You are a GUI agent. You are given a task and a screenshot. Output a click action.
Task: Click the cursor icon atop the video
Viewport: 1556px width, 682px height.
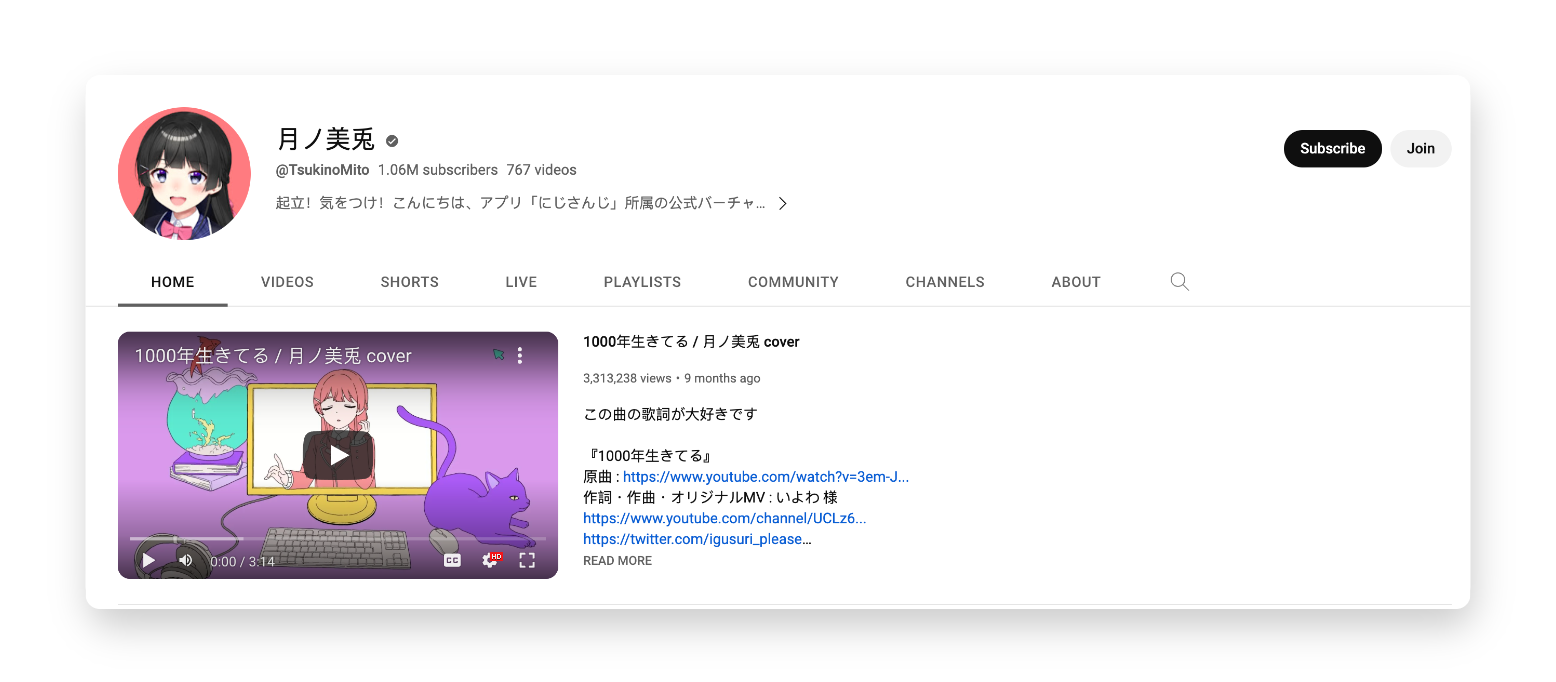[x=498, y=354]
